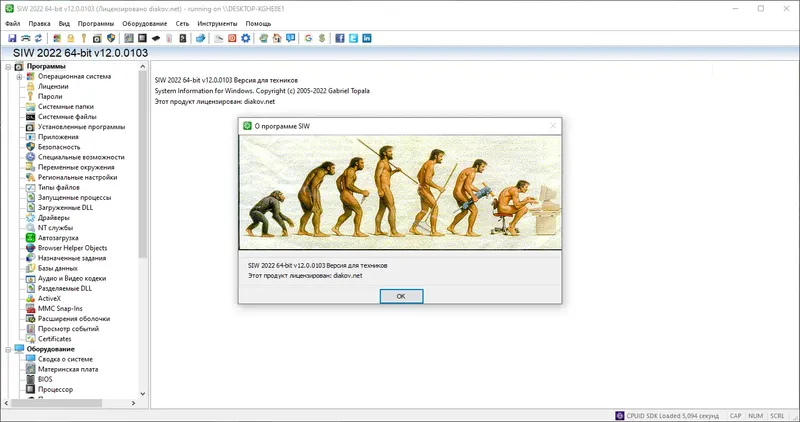Open Установленные программы tree item
800x422 pixels.
tap(81, 127)
